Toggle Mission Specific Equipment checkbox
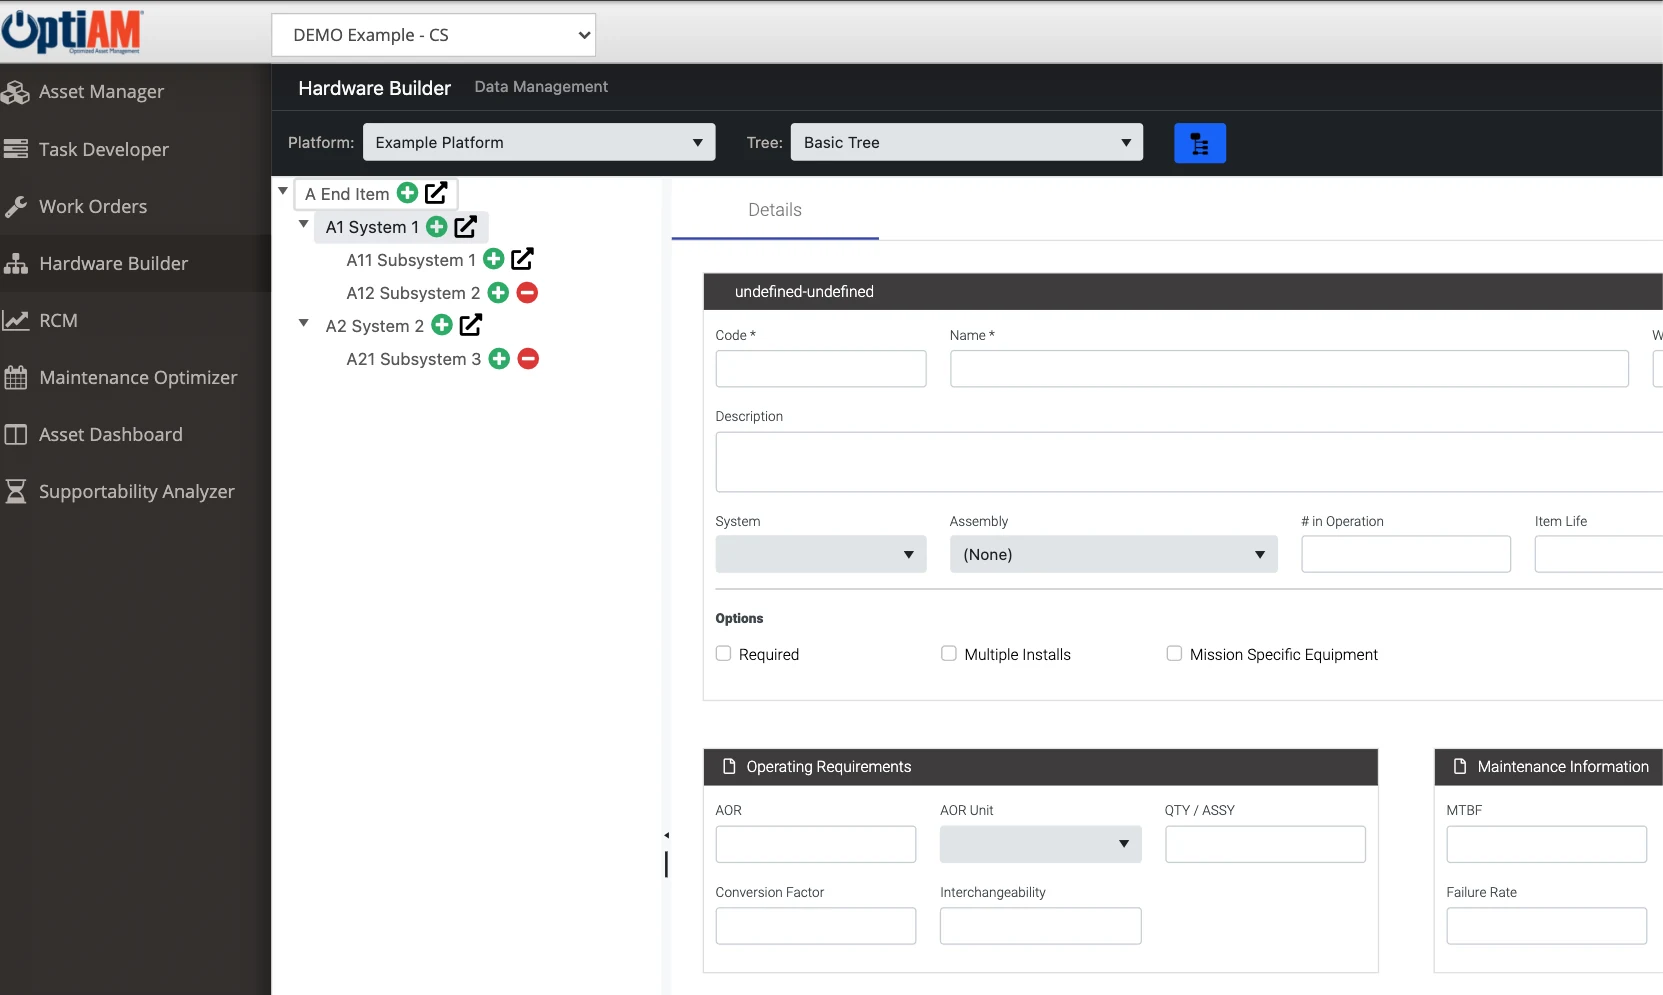 (1174, 653)
